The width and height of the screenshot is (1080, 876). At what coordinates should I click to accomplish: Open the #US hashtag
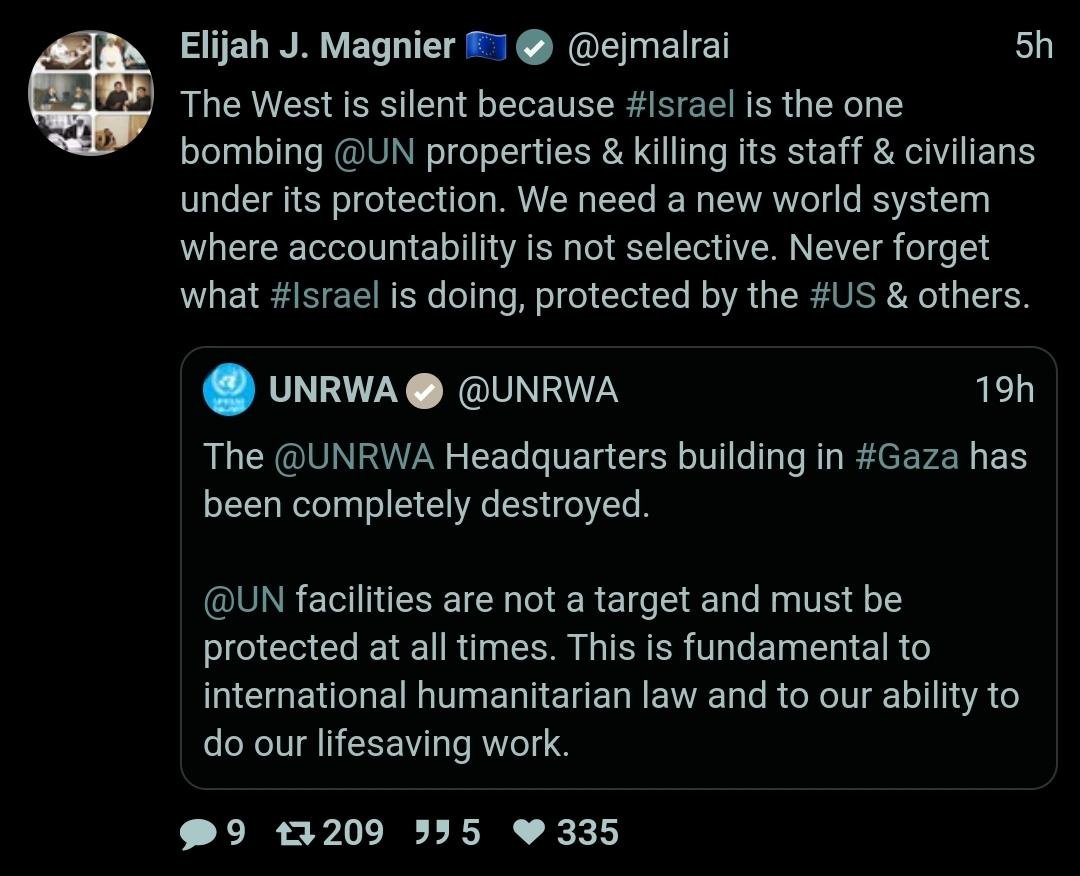click(x=841, y=296)
